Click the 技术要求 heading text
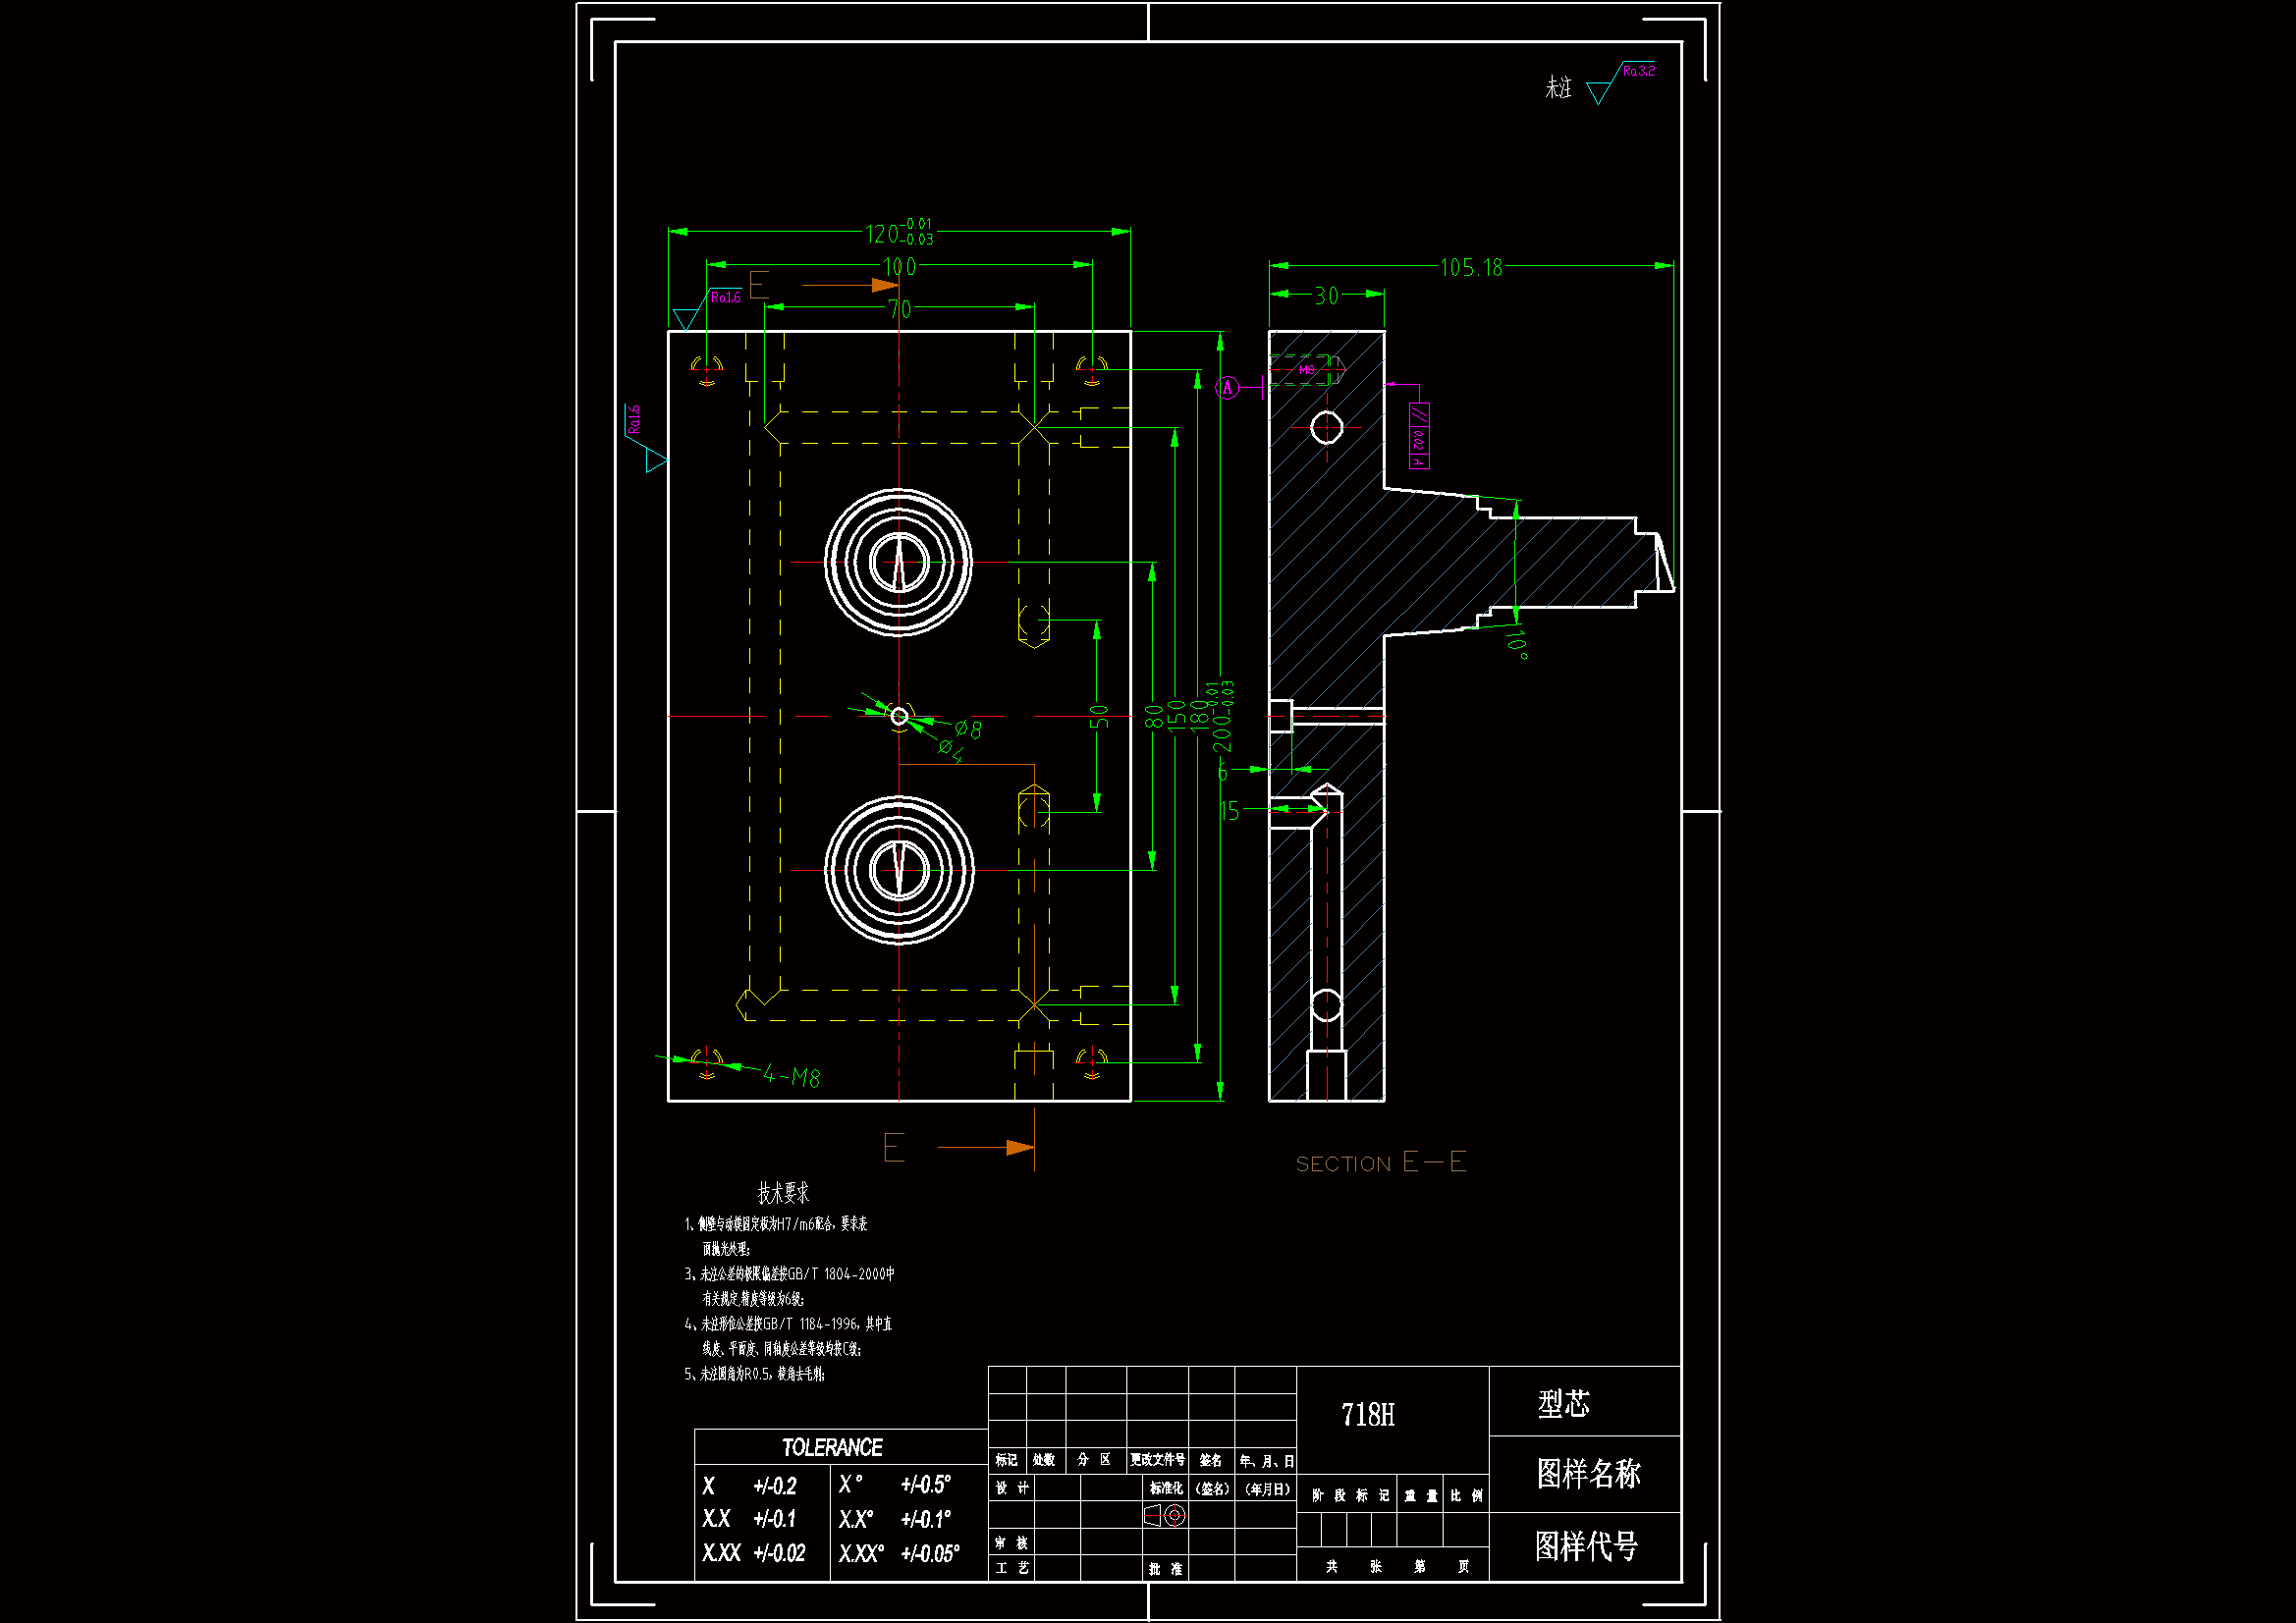This screenshot has height=1623, width=2296. click(783, 1192)
